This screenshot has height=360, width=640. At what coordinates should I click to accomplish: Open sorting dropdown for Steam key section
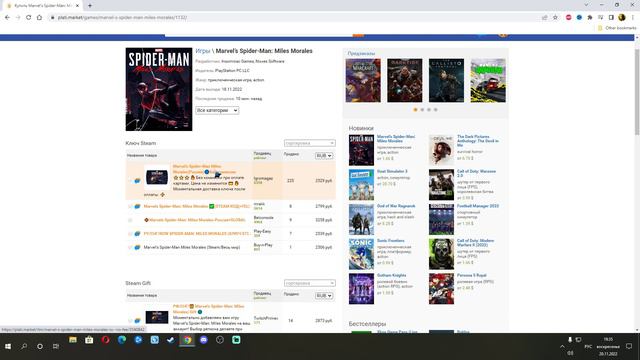point(309,143)
